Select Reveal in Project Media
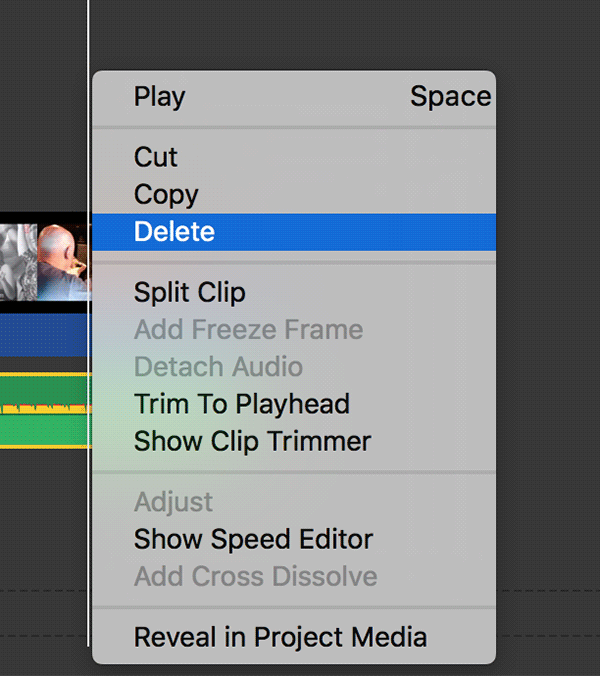This screenshot has width=600, height=676. click(280, 637)
